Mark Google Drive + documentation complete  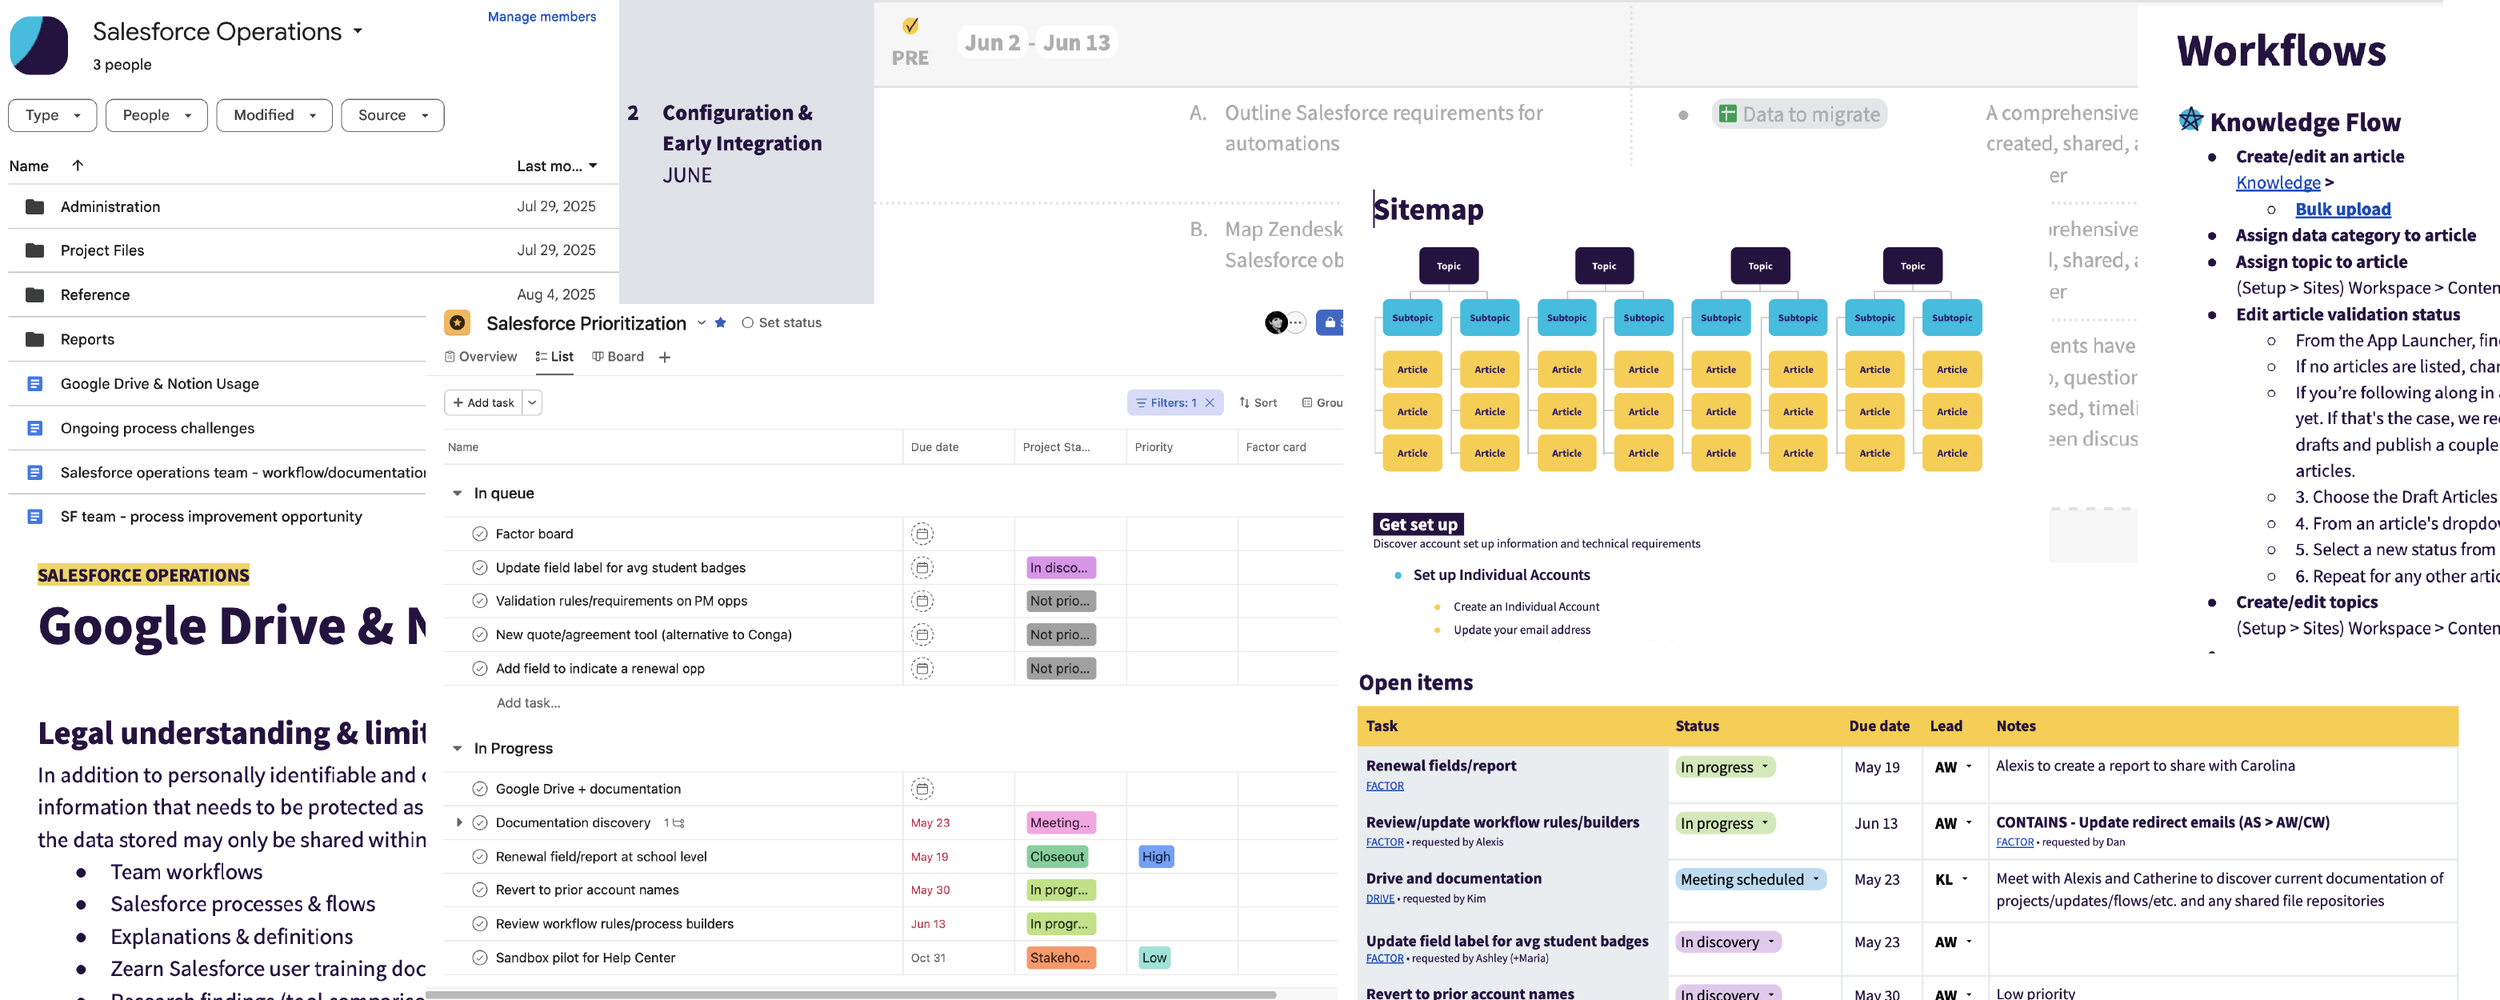480,789
